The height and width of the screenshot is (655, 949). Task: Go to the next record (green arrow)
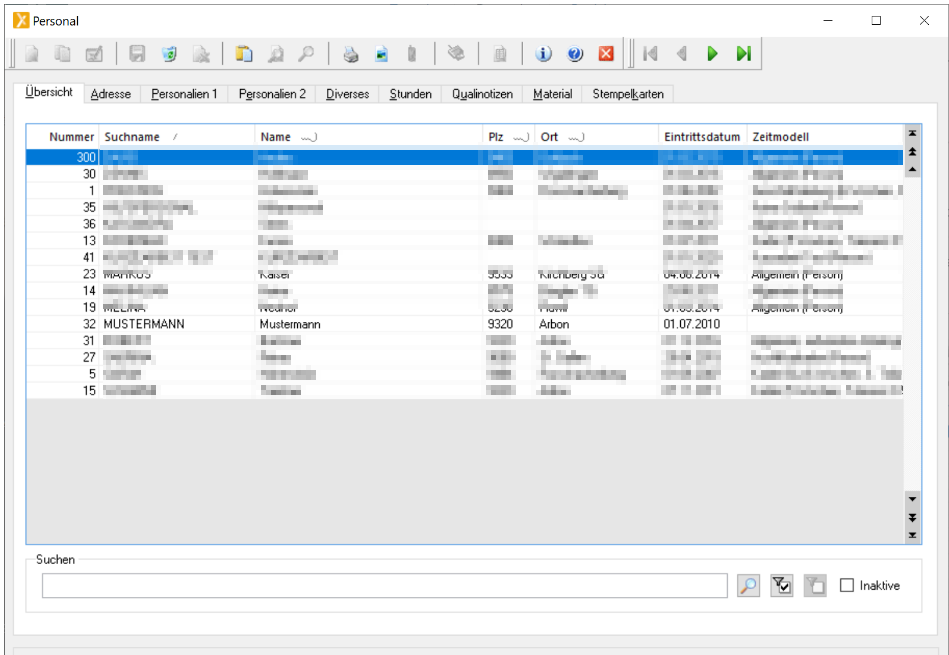click(x=712, y=54)
